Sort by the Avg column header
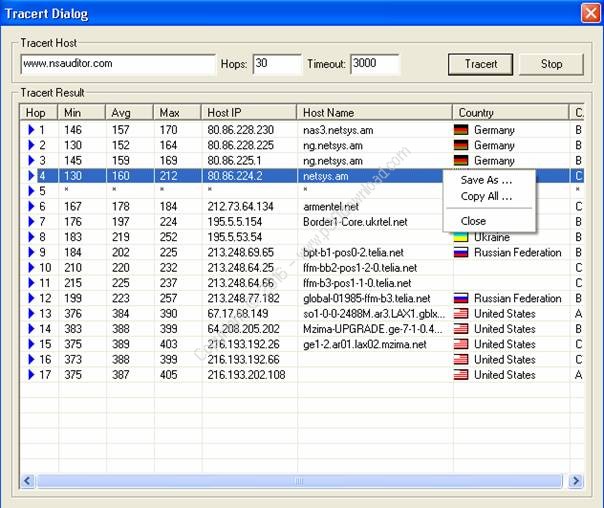 129,113
